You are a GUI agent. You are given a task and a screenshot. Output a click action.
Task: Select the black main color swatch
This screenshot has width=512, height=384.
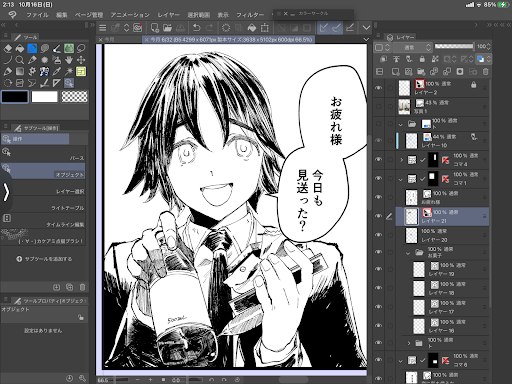coord(15,97)
